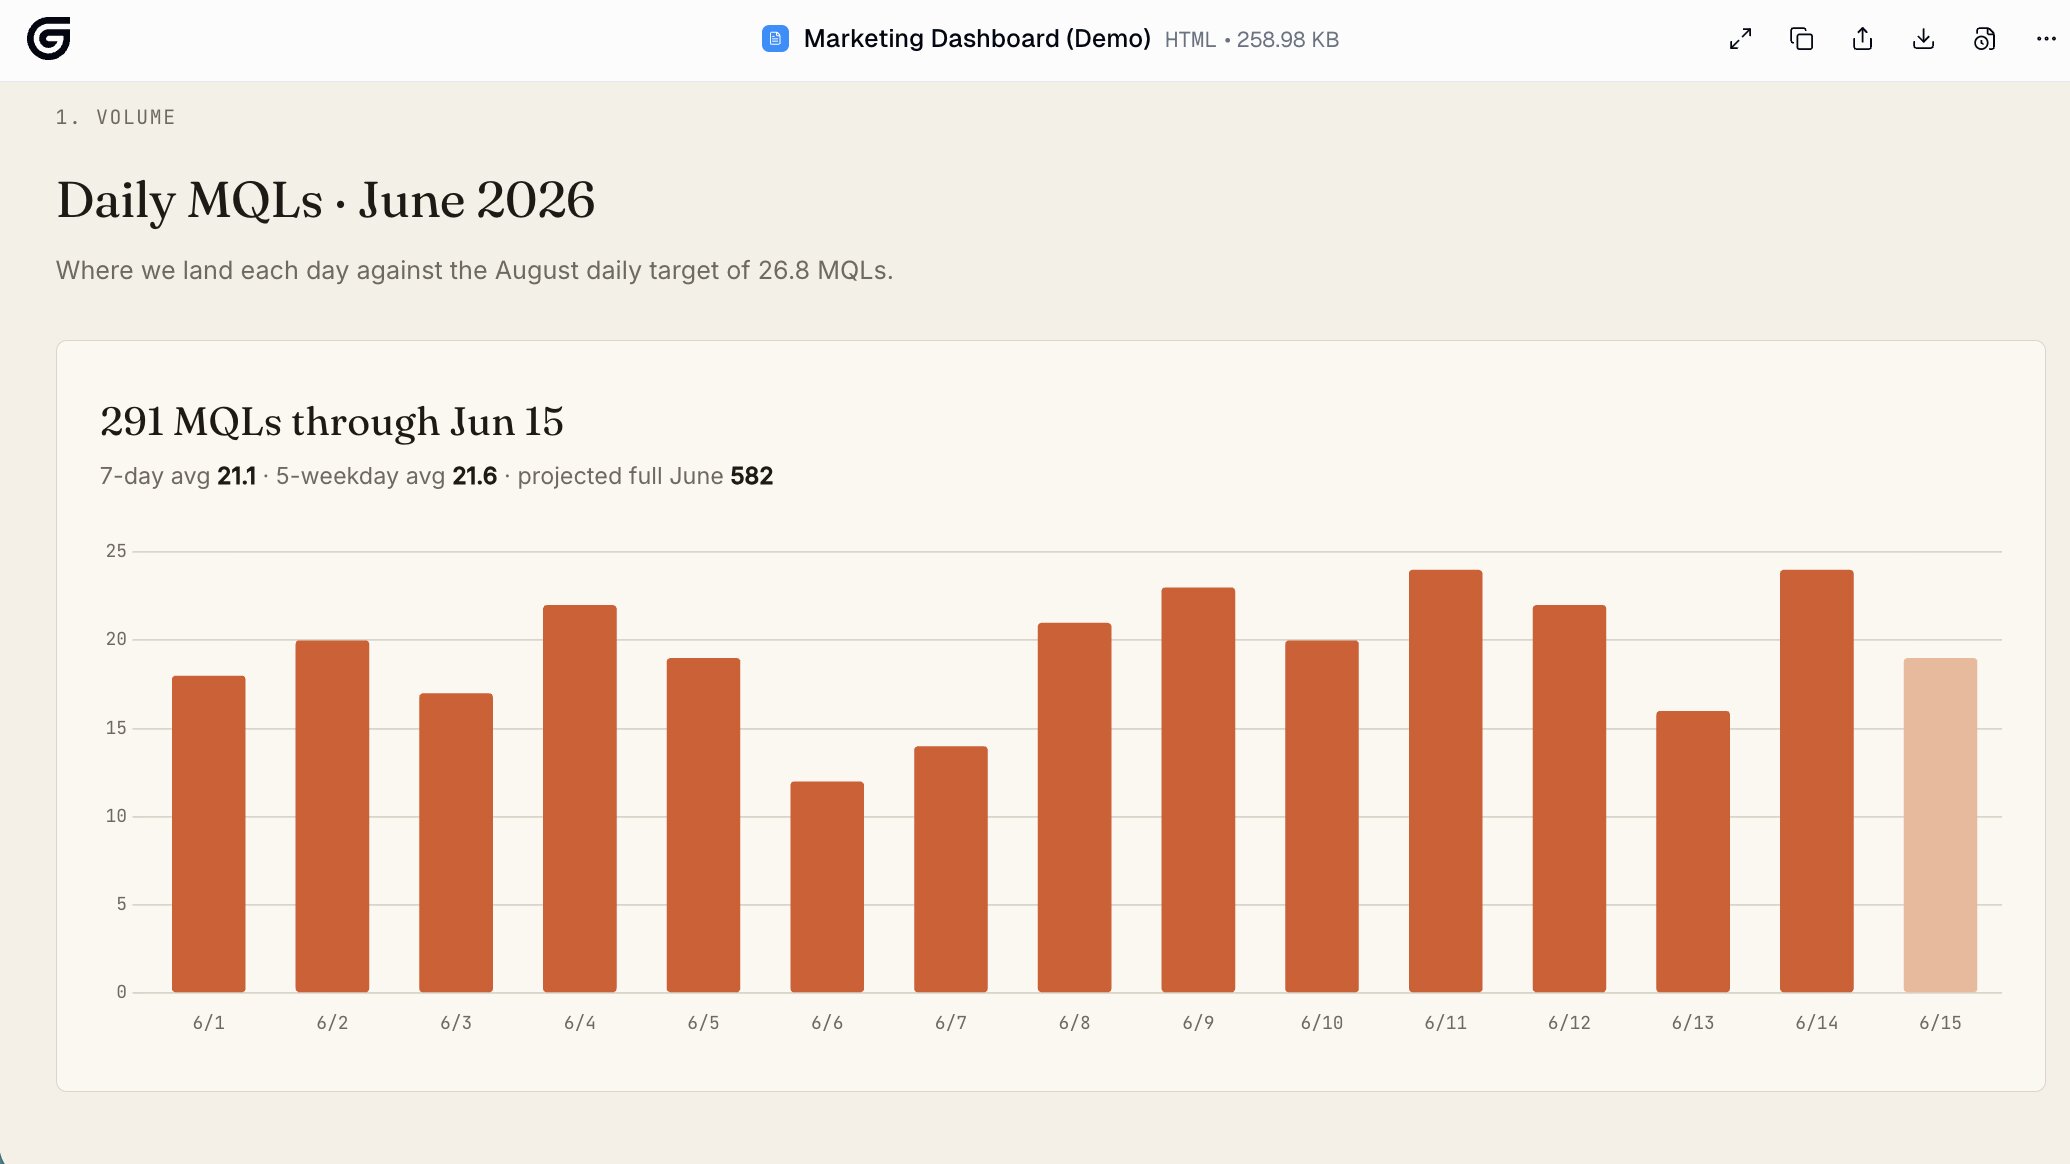The height and width of the screenshot is (1164, 2070).
Task: Click the 6/5 bar in chart
Action: click(x=703, y=825)
